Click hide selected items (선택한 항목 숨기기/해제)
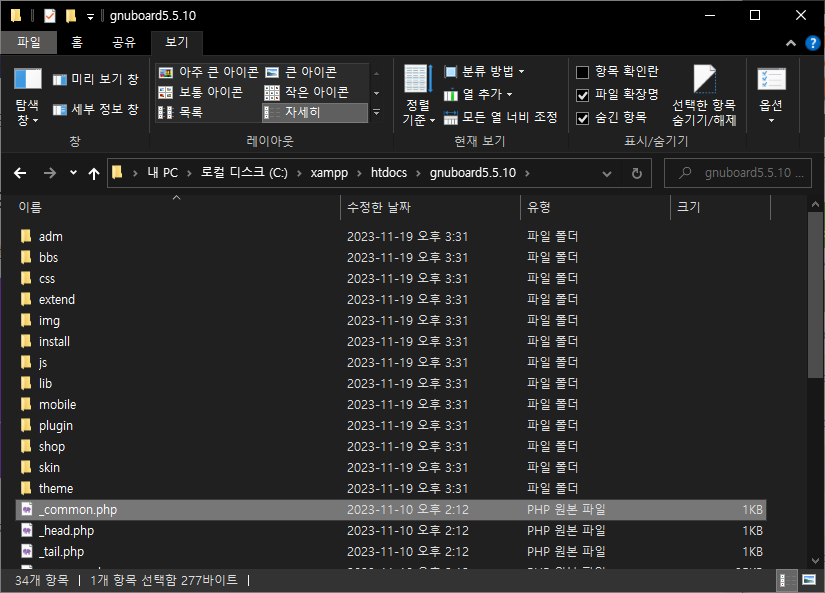Viewport: 825px width, 593px height. click(x=704, y=96)
